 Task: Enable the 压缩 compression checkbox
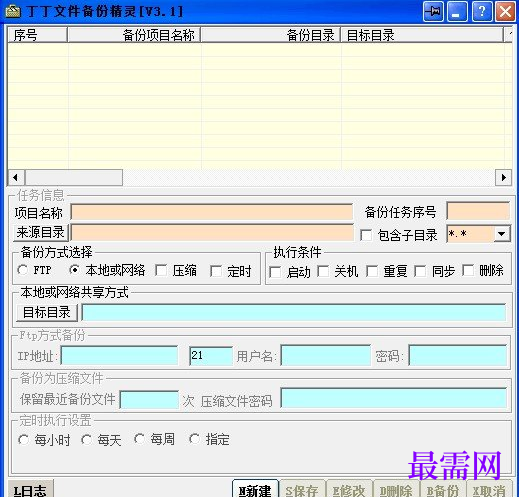161,271
